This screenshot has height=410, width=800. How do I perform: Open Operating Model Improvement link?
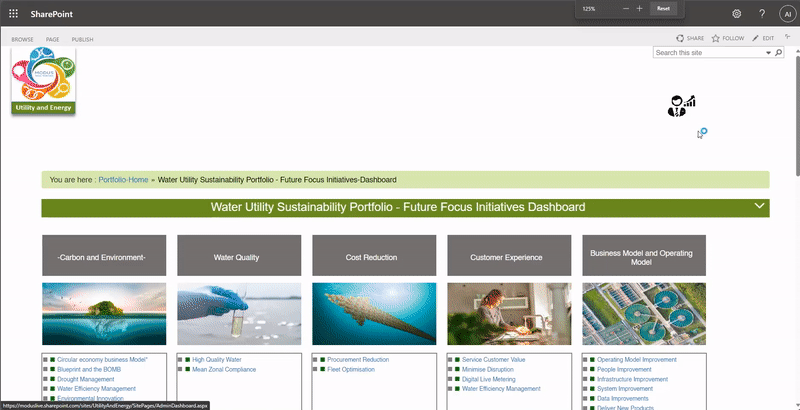click(x=637, y=360)
